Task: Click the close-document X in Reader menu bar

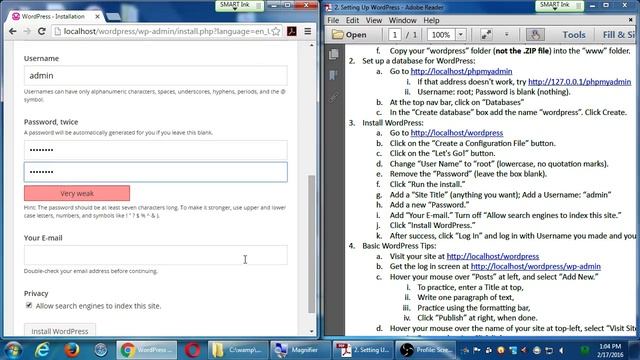Action: 631,20
